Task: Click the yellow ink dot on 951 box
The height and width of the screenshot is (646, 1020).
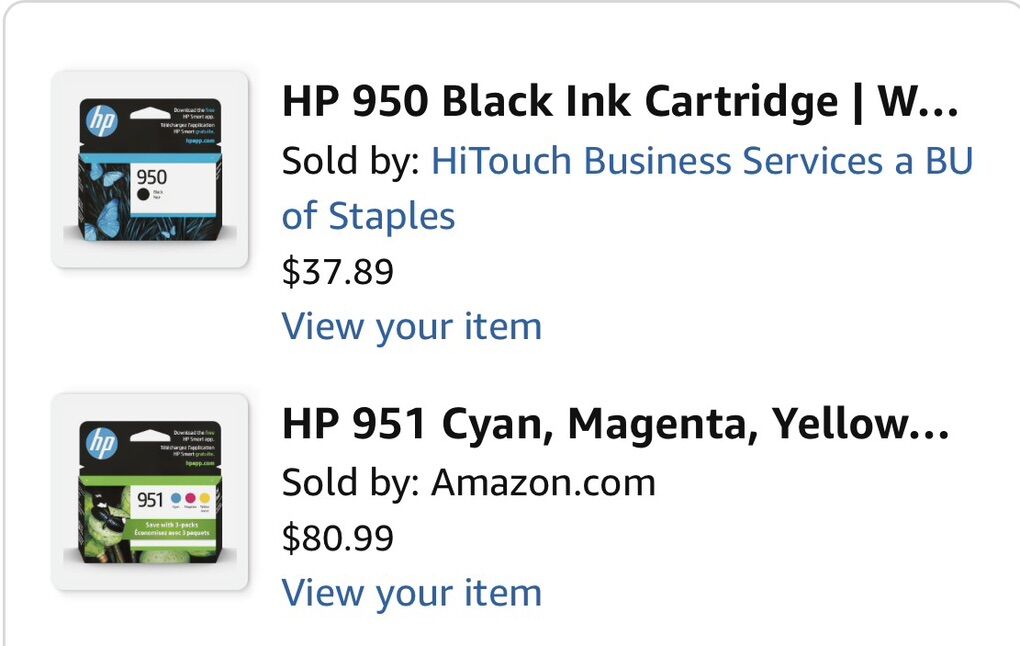Action: pos(205,497)
